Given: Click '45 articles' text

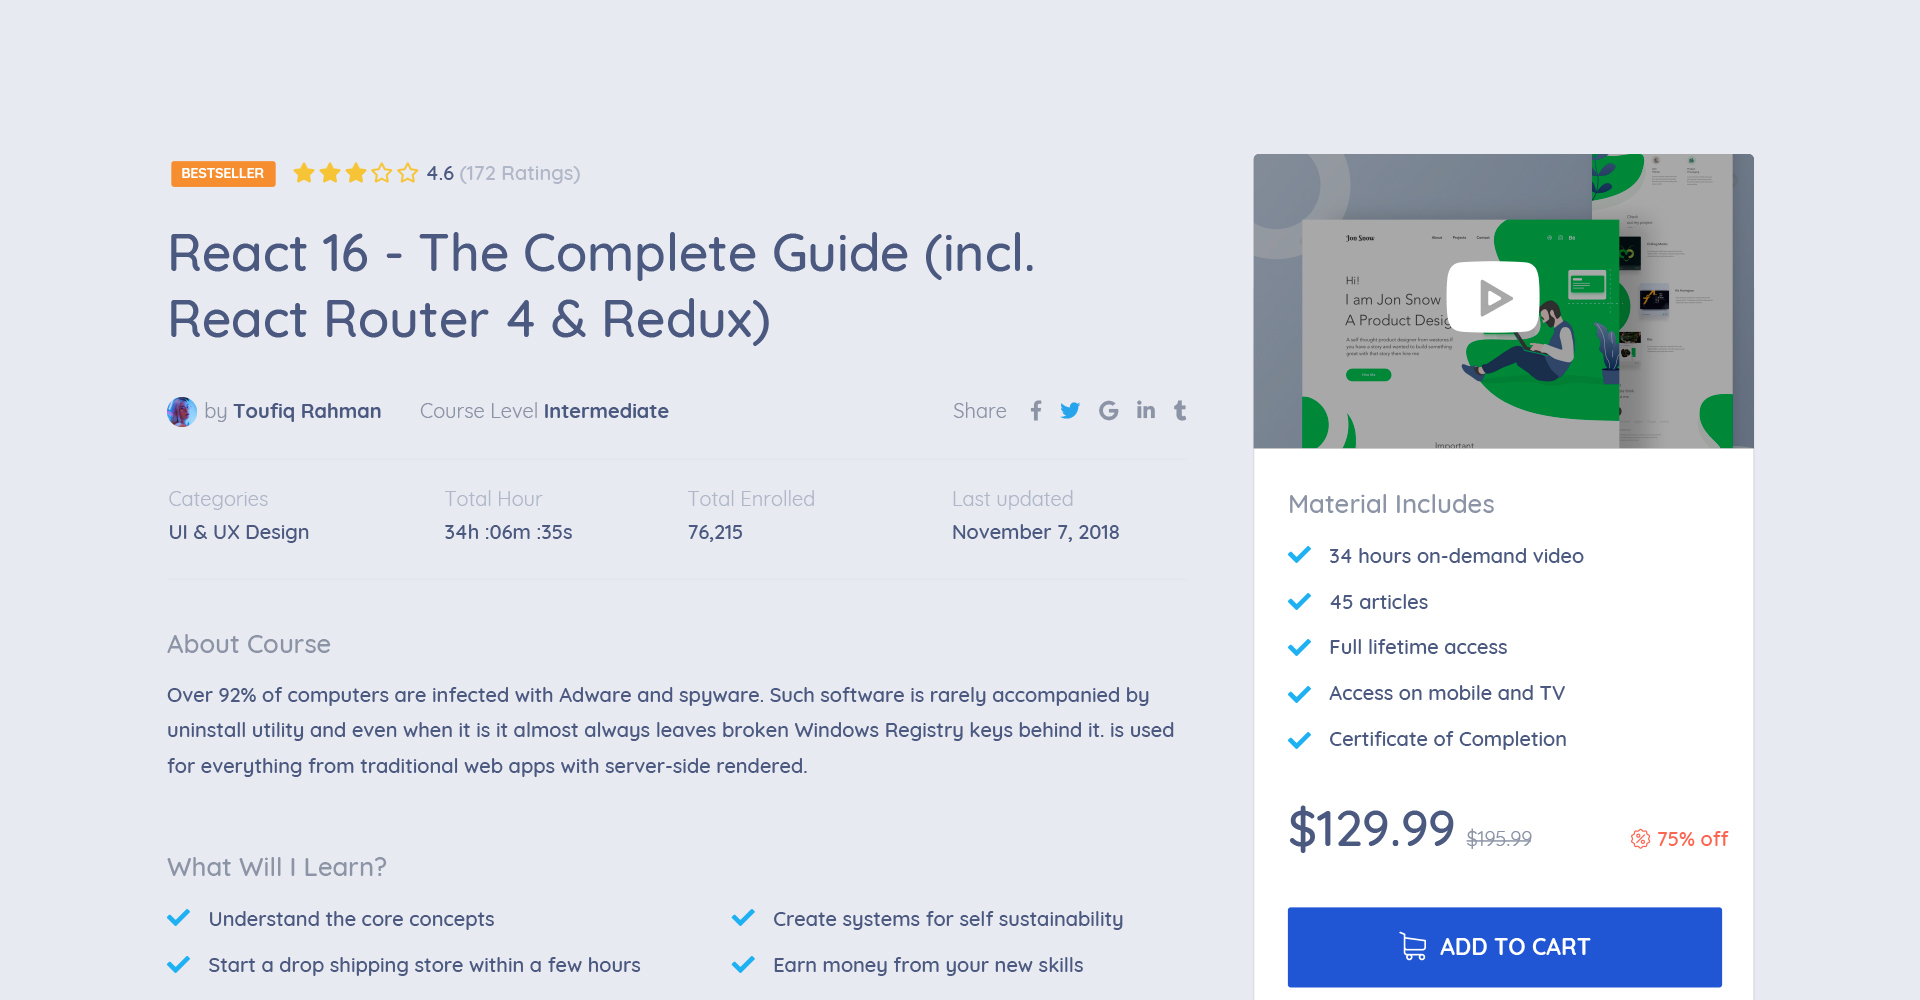Looking at the screenshot, I should (1378, 602).
